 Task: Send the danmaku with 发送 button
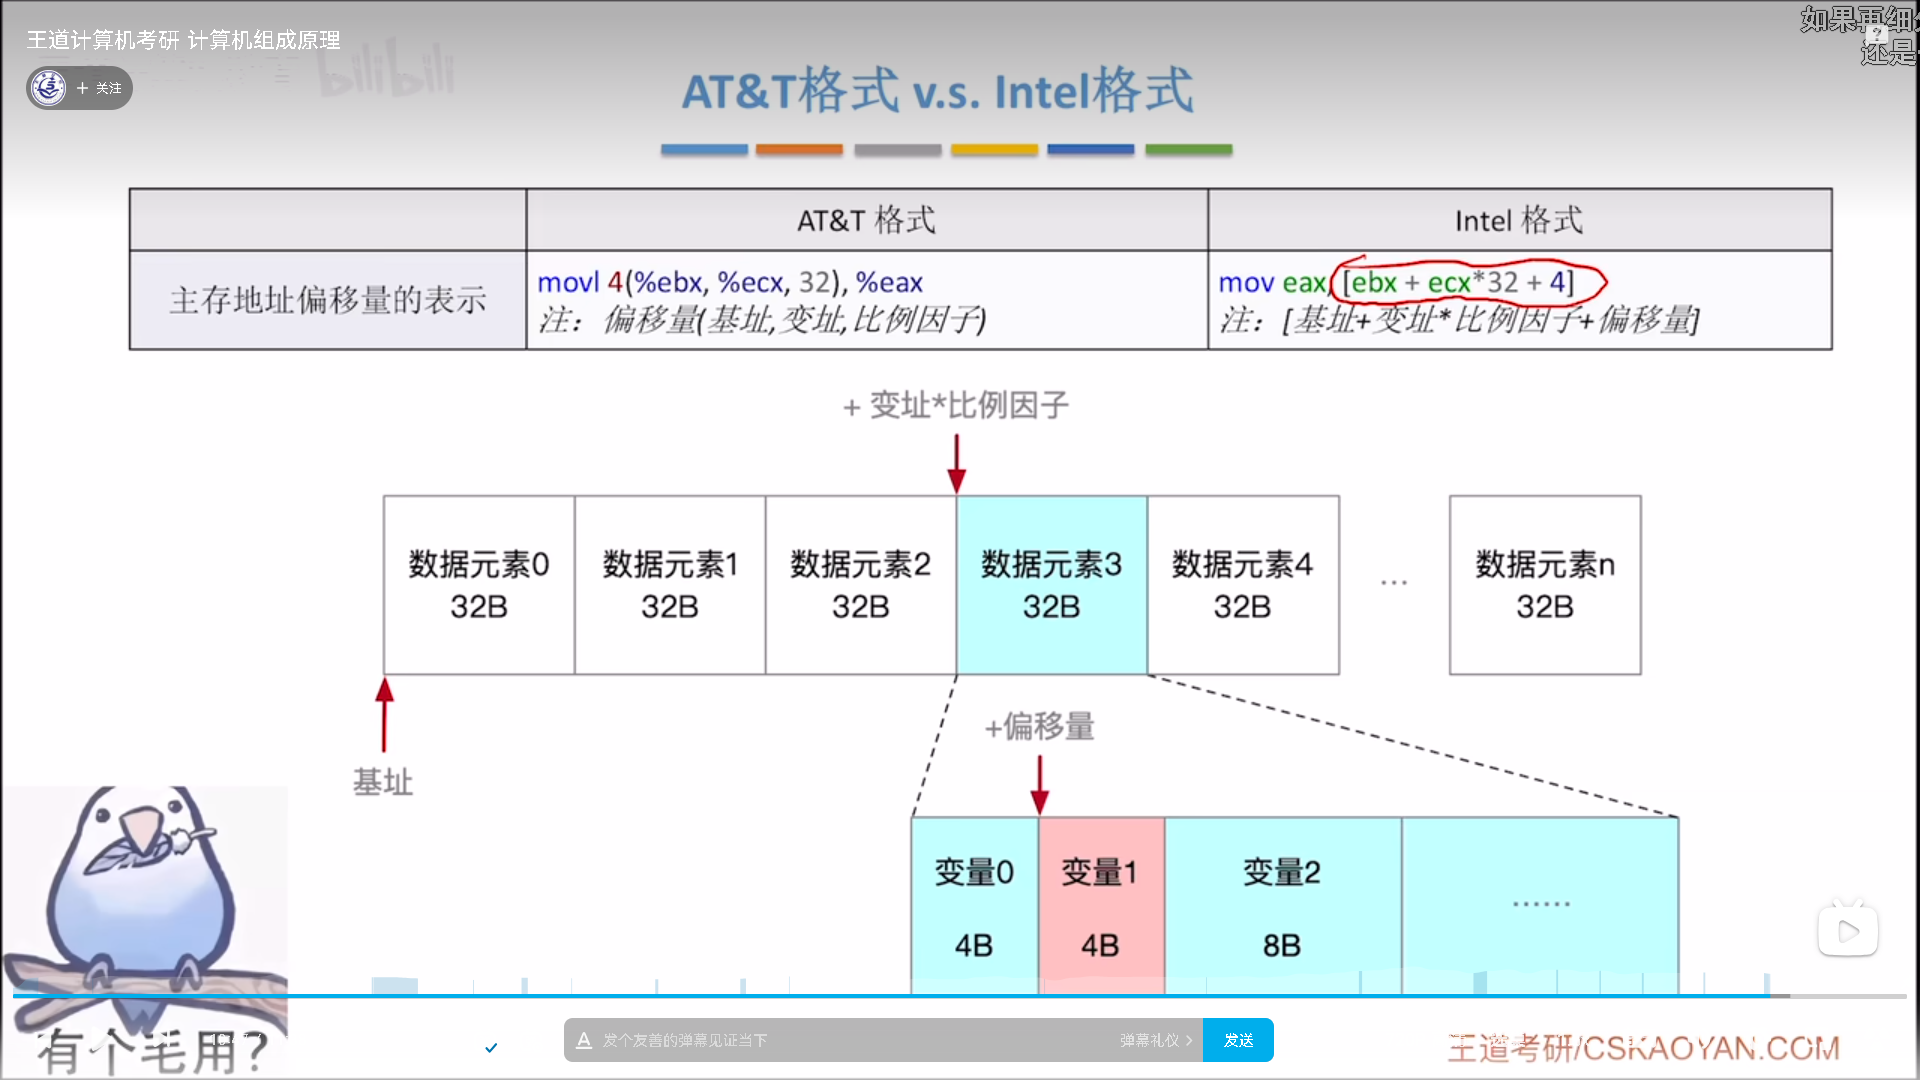tap(1238, 1040)
